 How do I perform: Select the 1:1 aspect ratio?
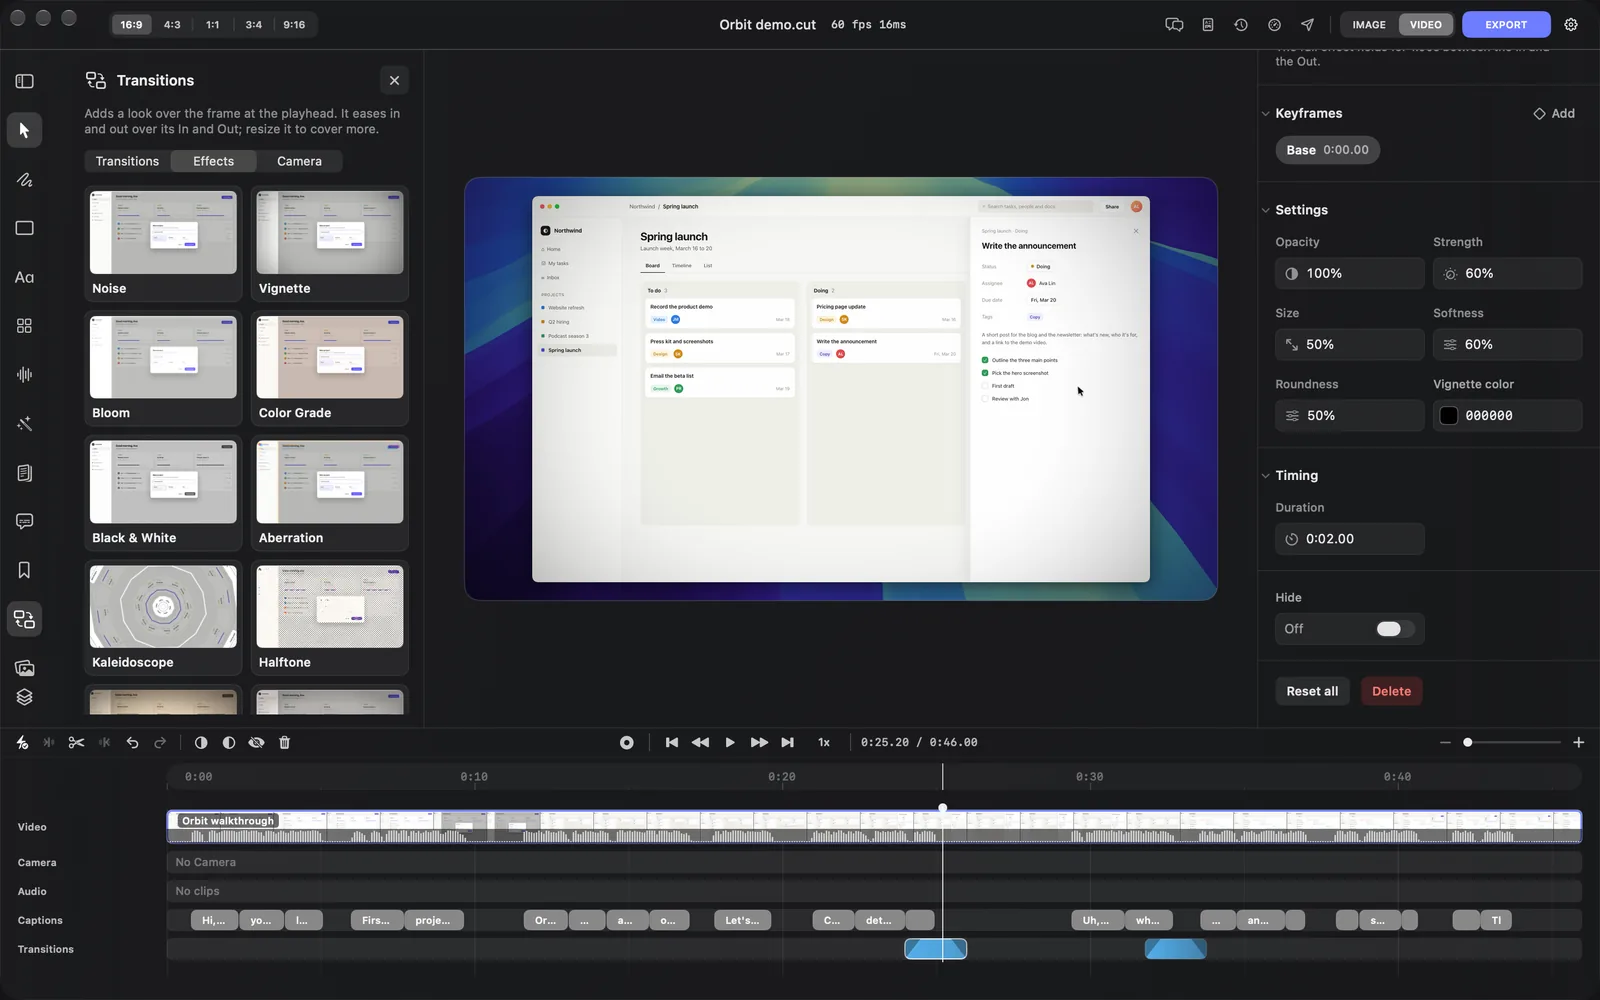213,24
